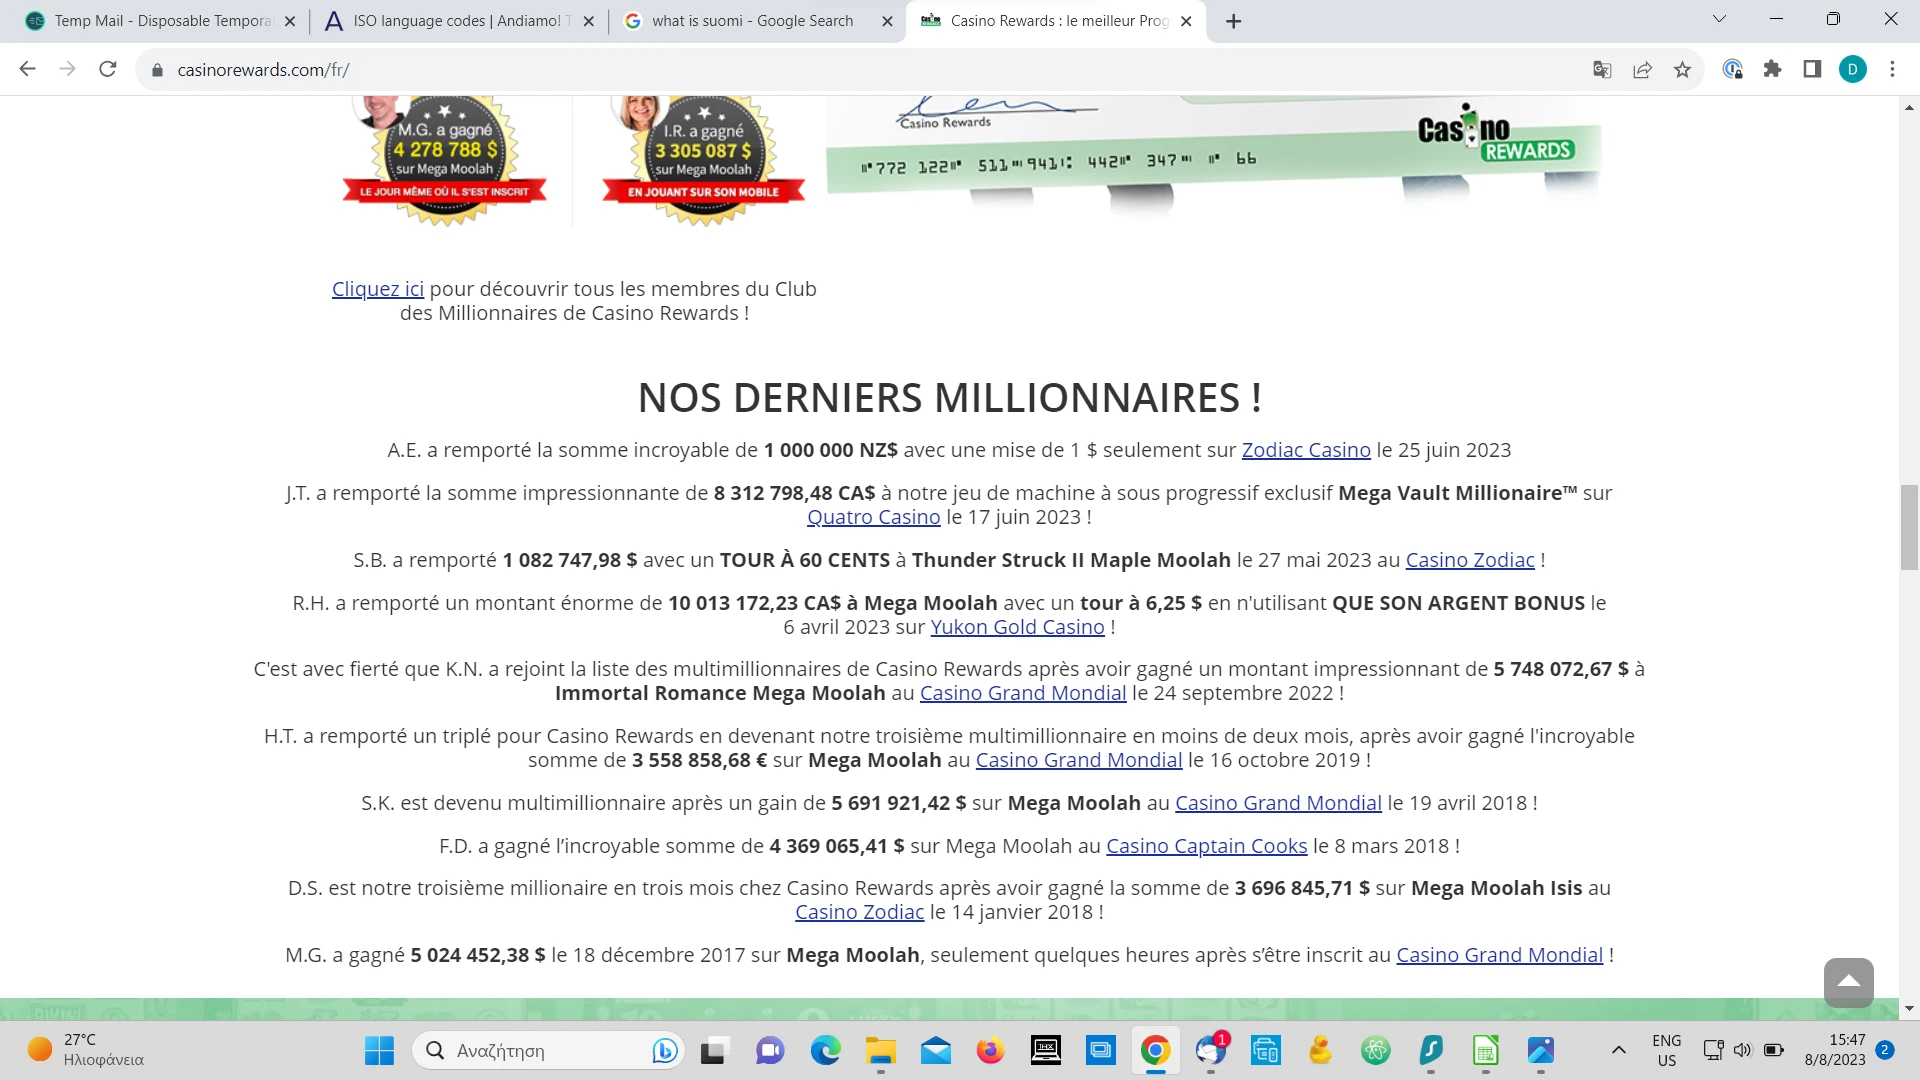Bookmark this page with the star icon
1920x1080 pixels.
1682,69
